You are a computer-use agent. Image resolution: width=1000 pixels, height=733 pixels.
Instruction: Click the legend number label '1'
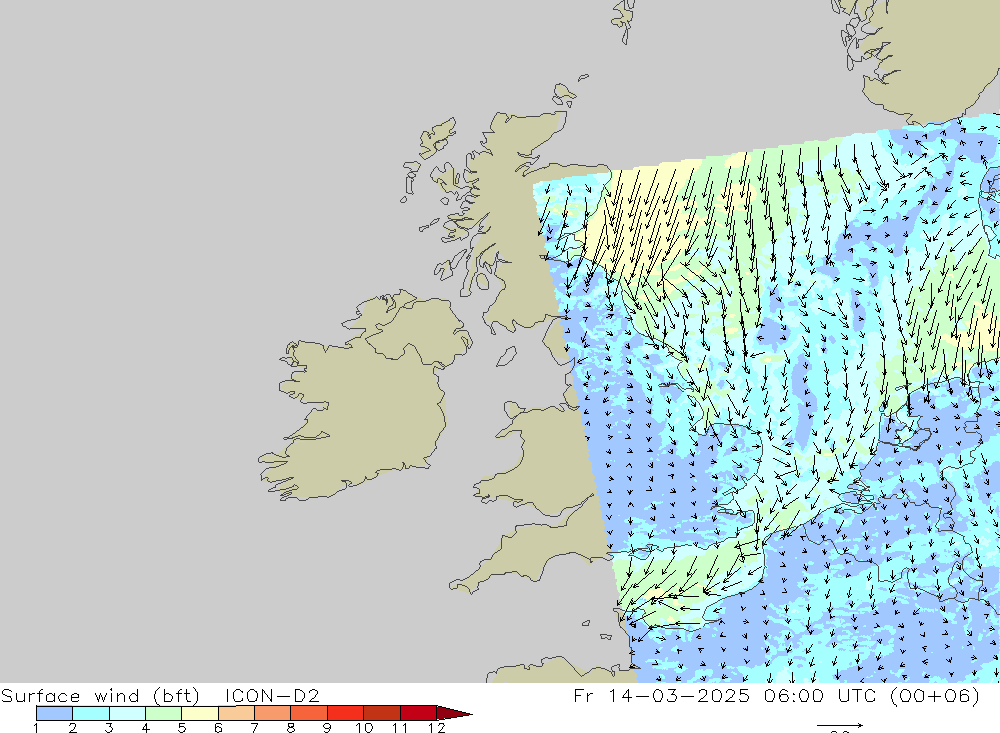36,728
